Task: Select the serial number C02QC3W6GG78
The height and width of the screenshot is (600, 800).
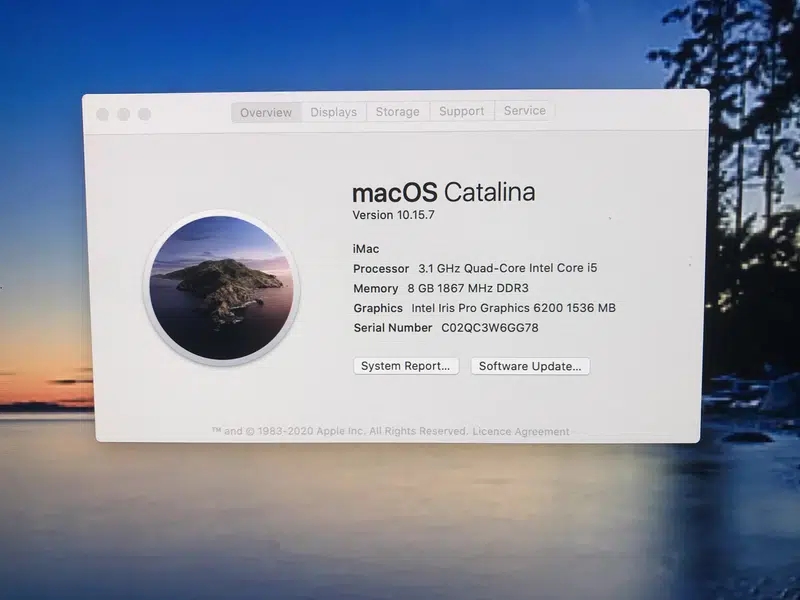Action: (490, 328)
